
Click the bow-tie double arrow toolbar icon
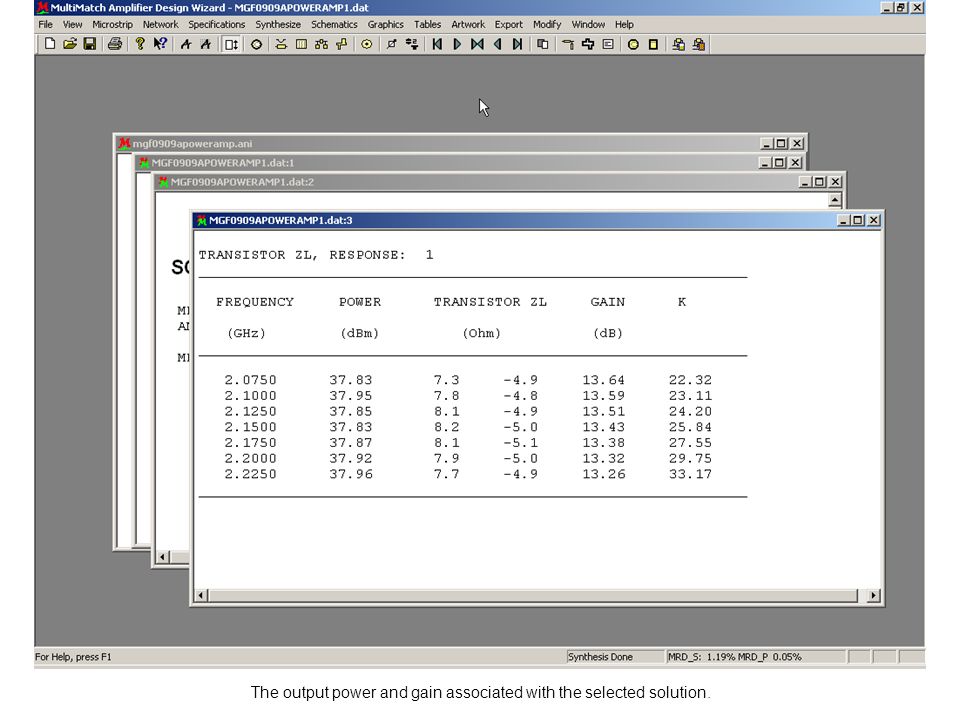click(477, 44)
